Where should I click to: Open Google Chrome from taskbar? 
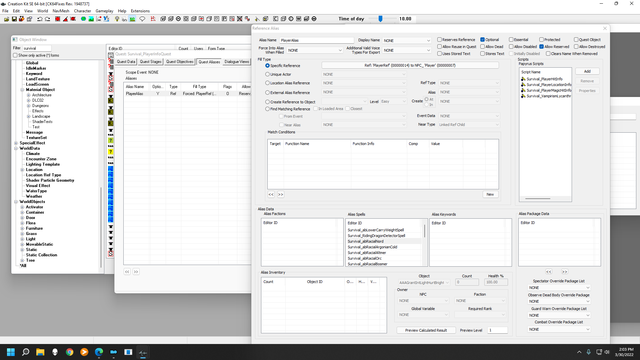coord(69,352)
